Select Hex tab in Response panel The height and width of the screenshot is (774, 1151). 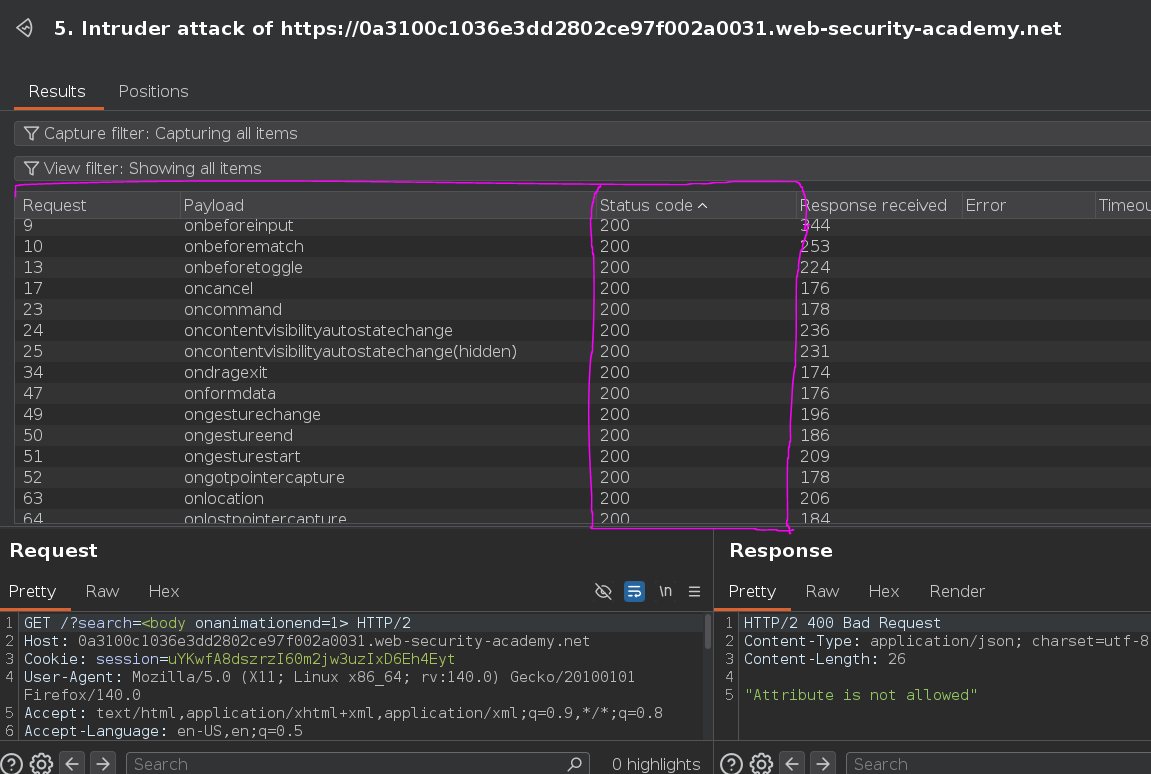884,591
